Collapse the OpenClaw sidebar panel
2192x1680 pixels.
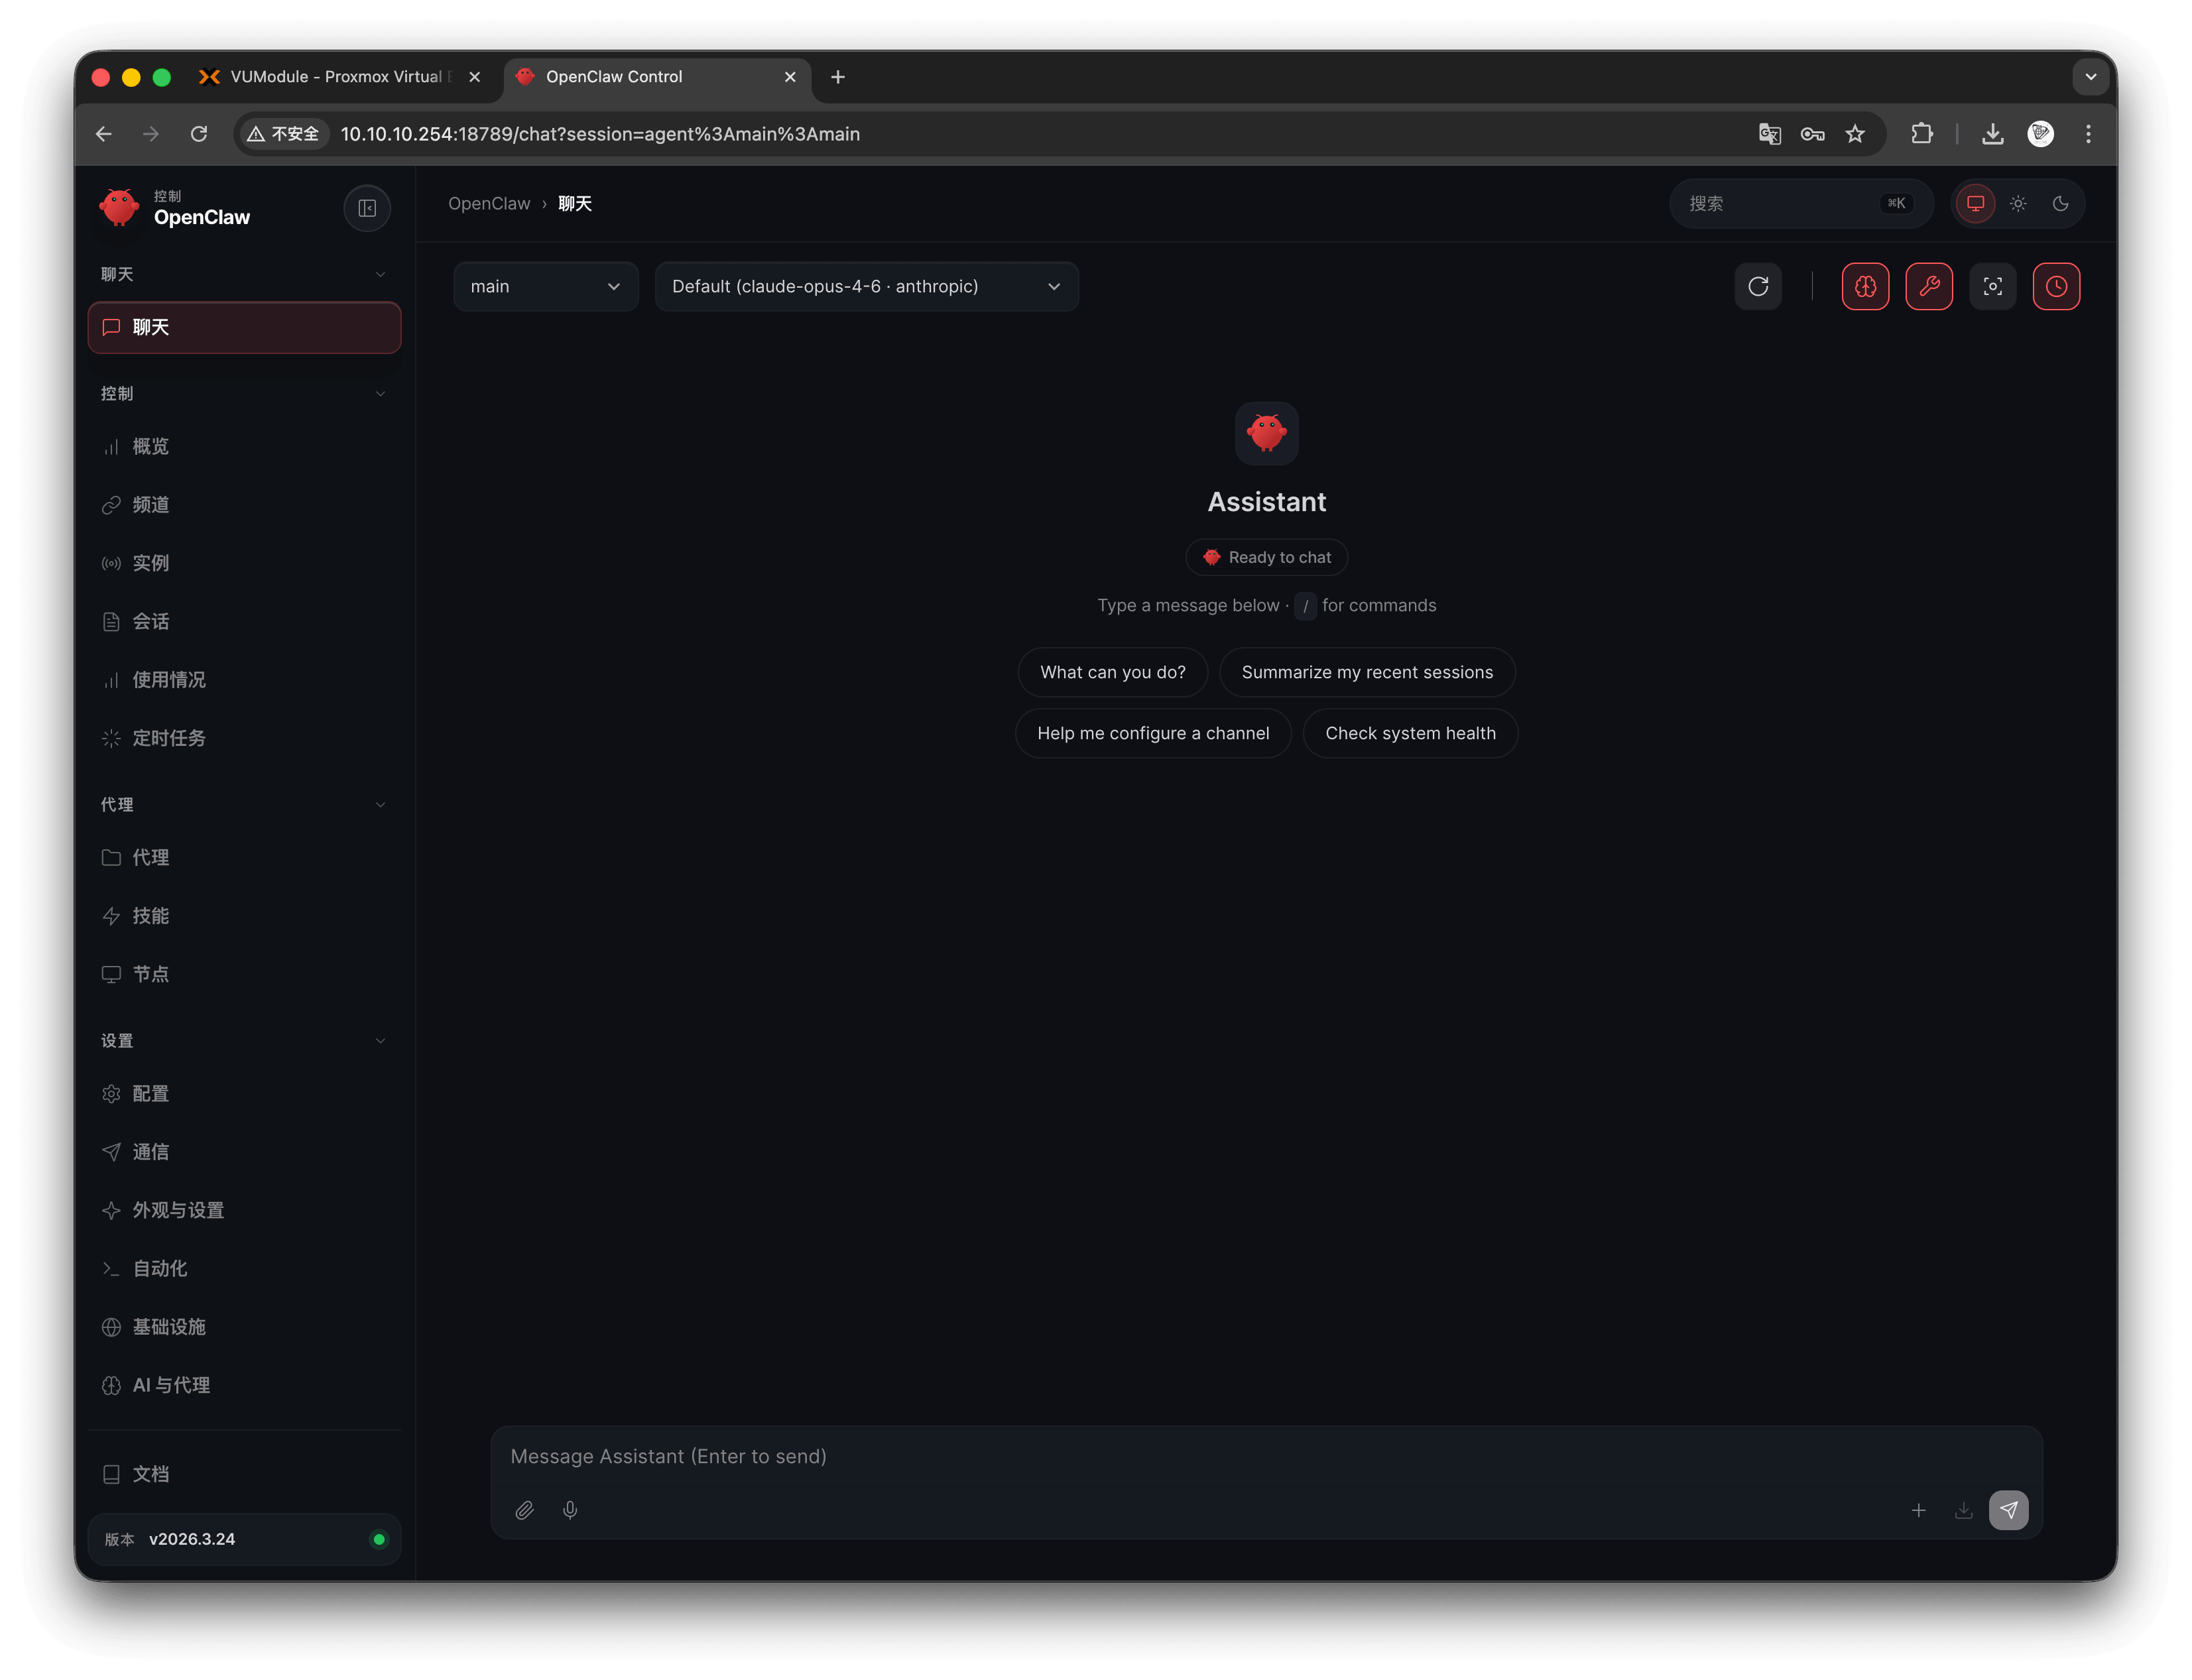367,208
